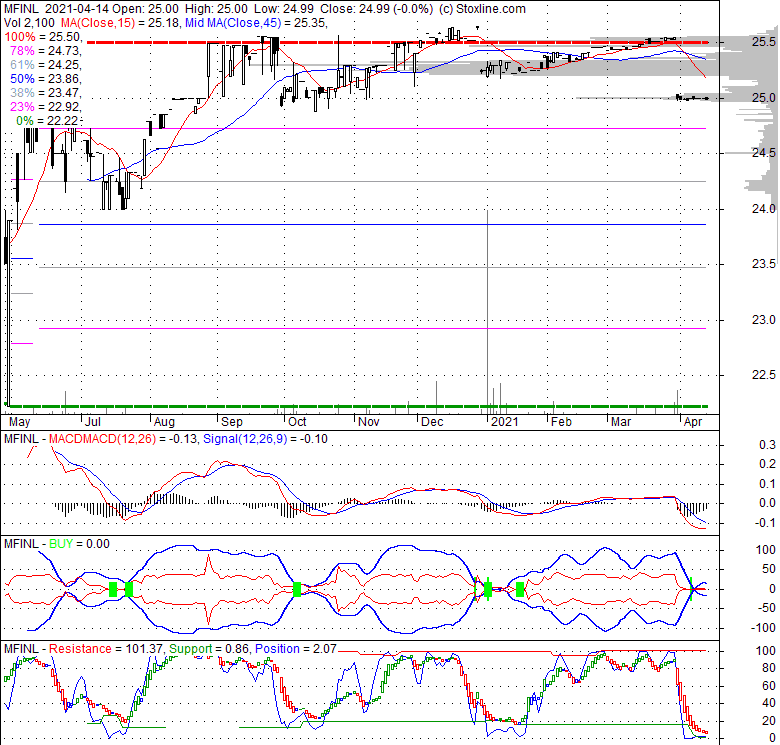
Task: Click the 23.0 price axis label
Action: 764,320
